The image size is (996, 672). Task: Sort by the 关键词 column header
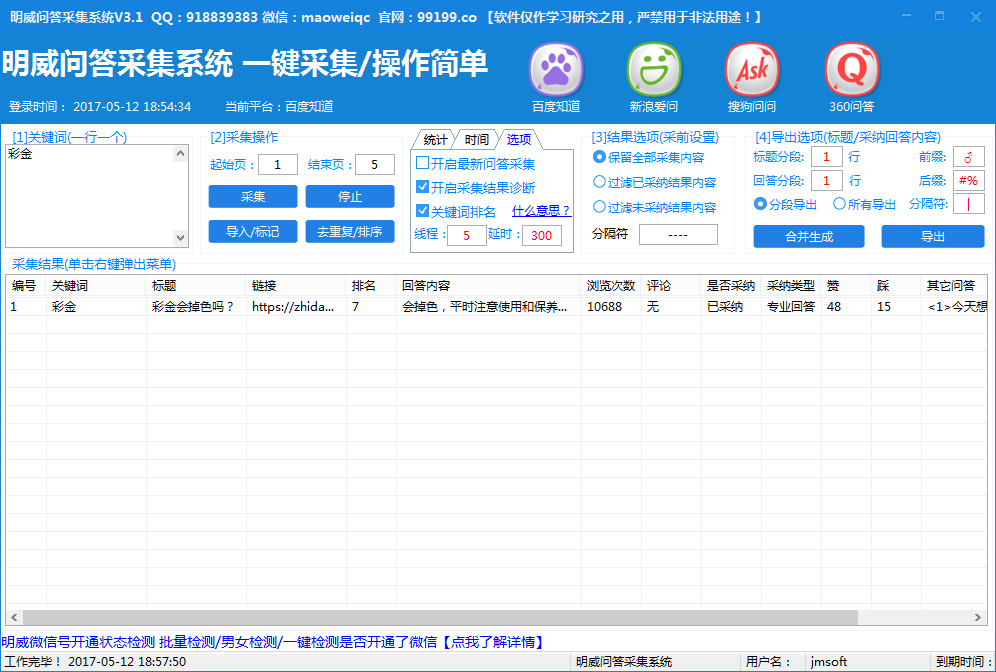[96, 286]
